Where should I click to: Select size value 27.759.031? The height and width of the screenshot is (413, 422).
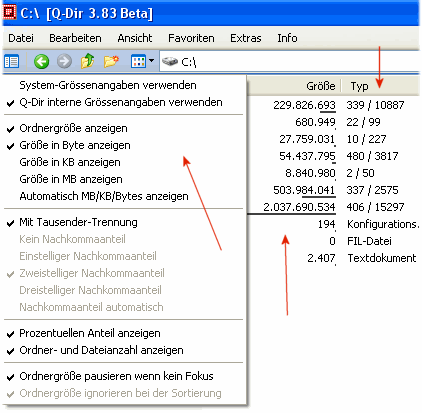point(307,139)
